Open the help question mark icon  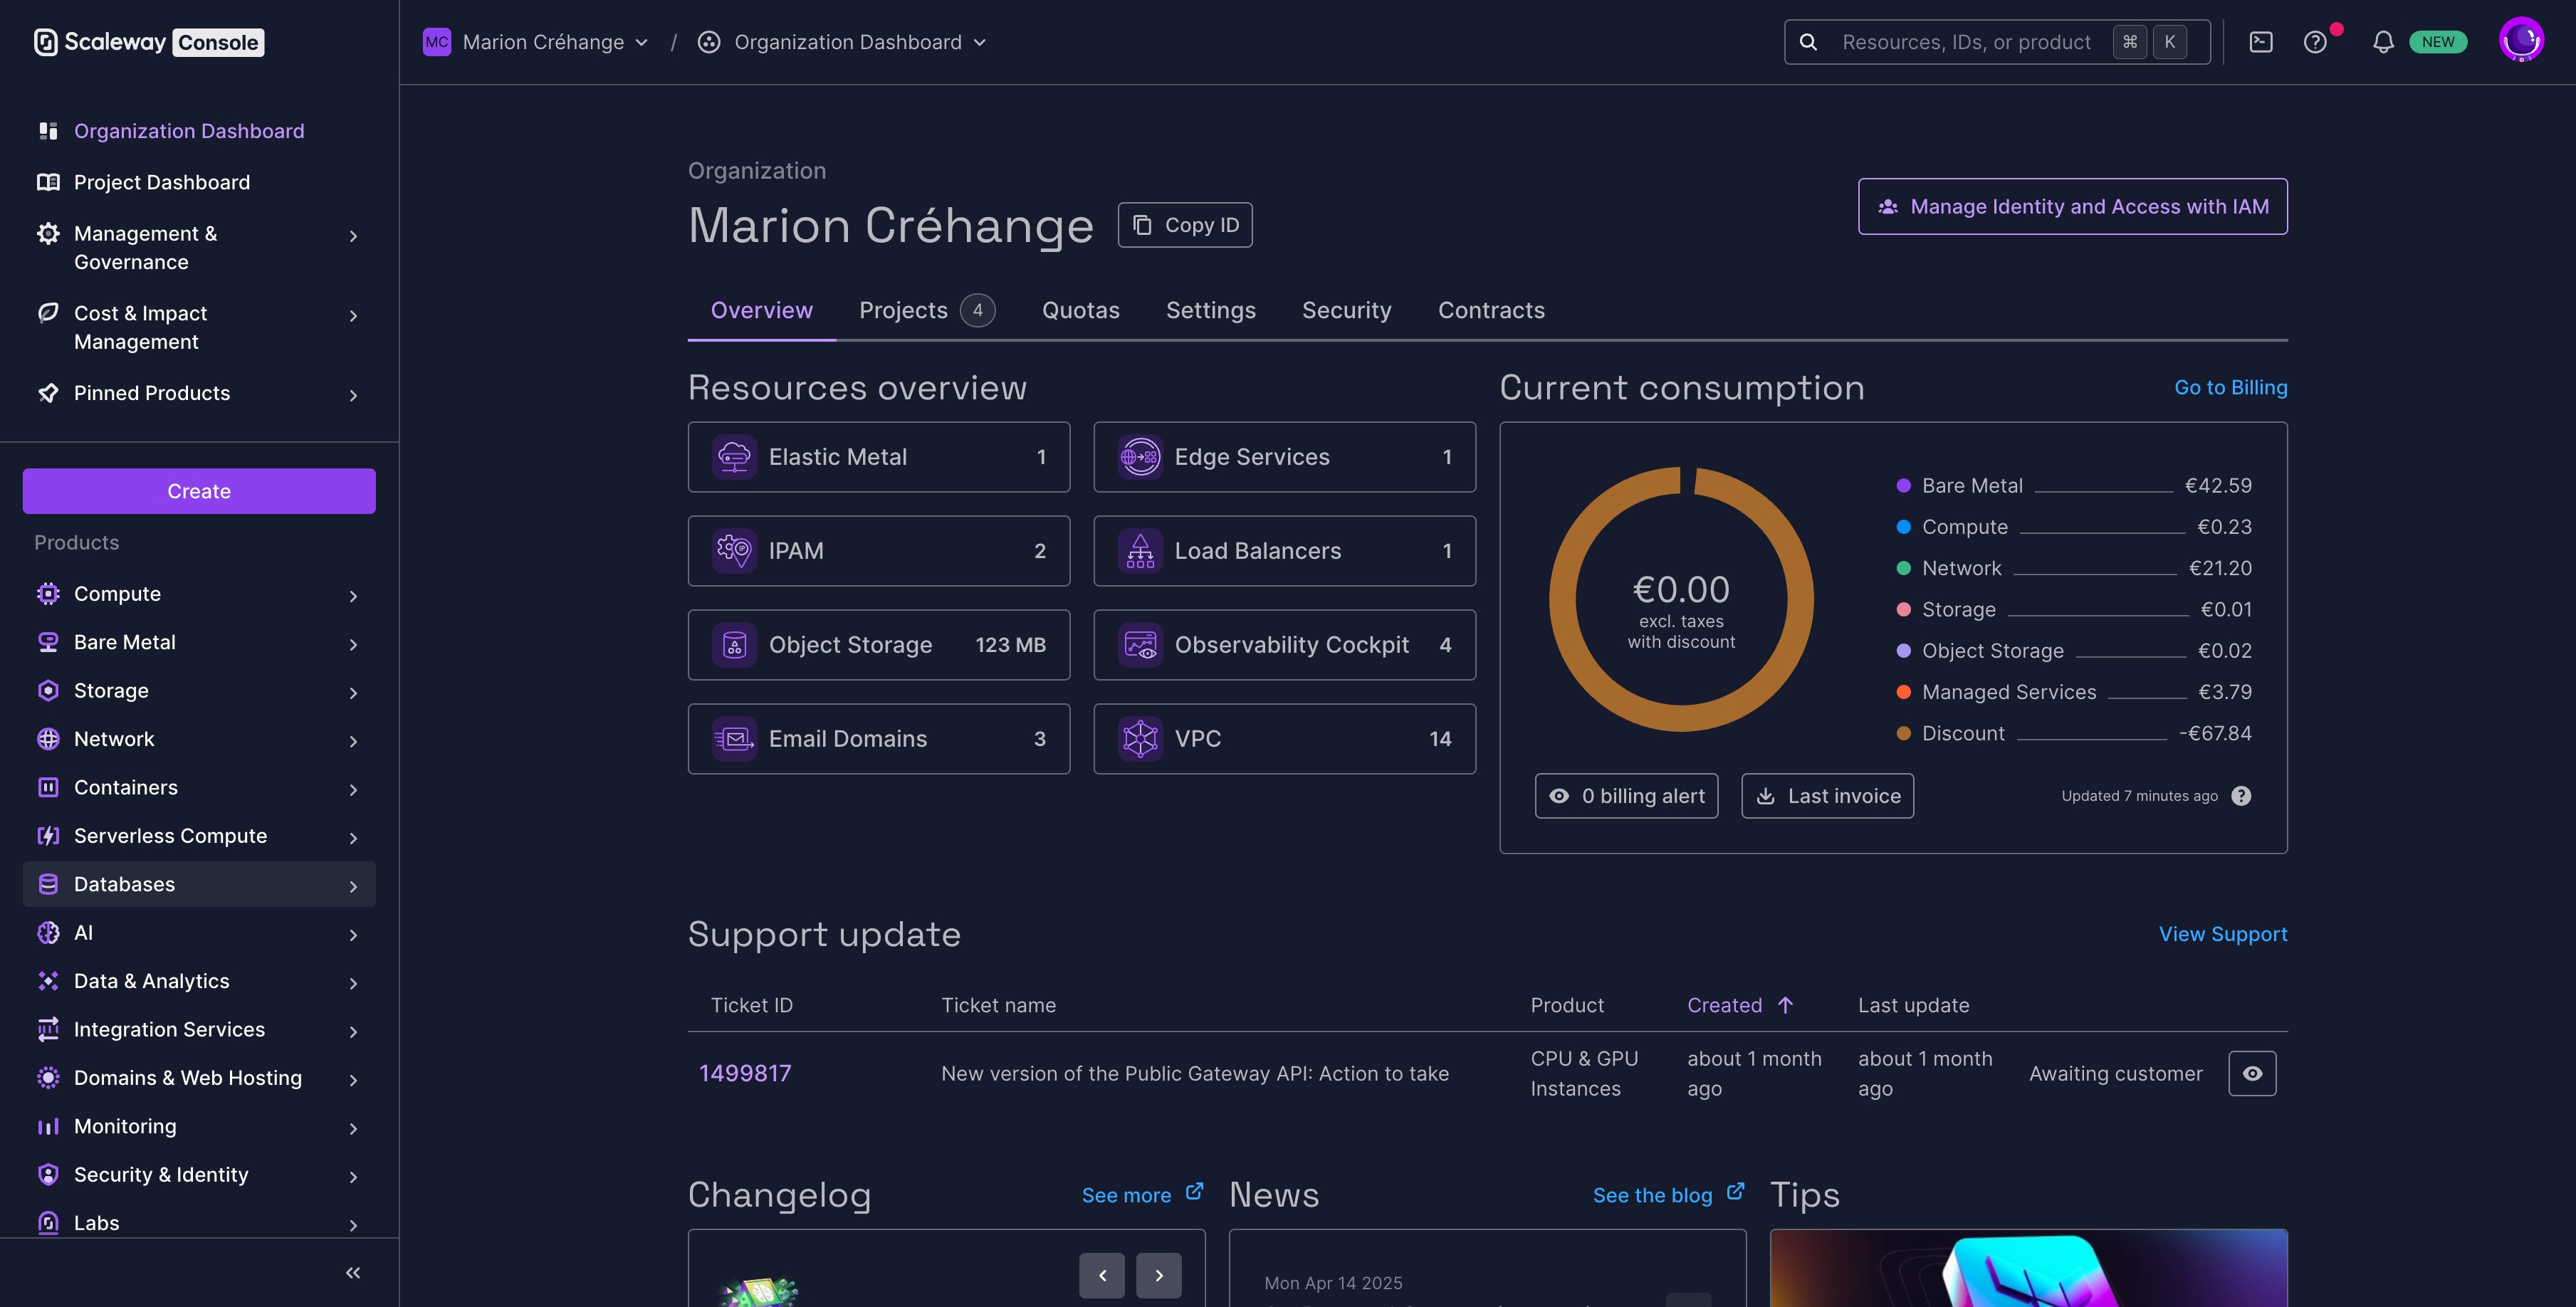pos(2315,42)
